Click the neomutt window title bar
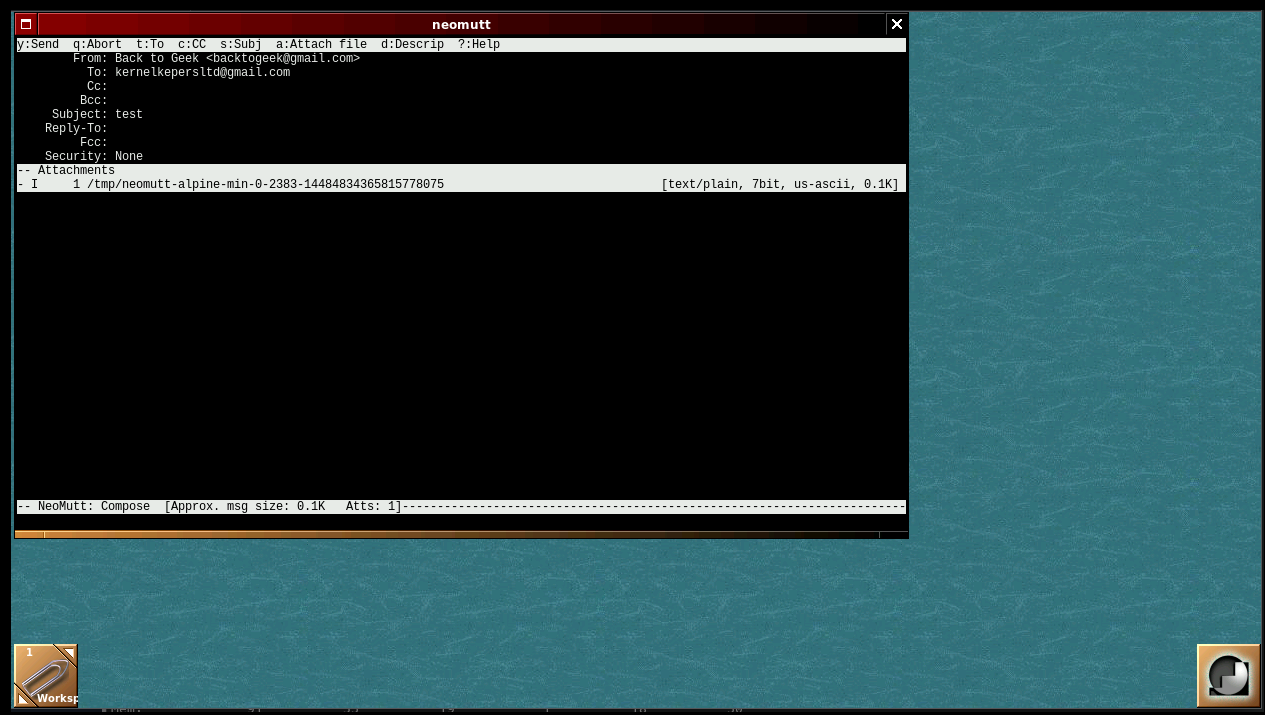Viewport: 1265px width, 715px height. tap(460, 24)
